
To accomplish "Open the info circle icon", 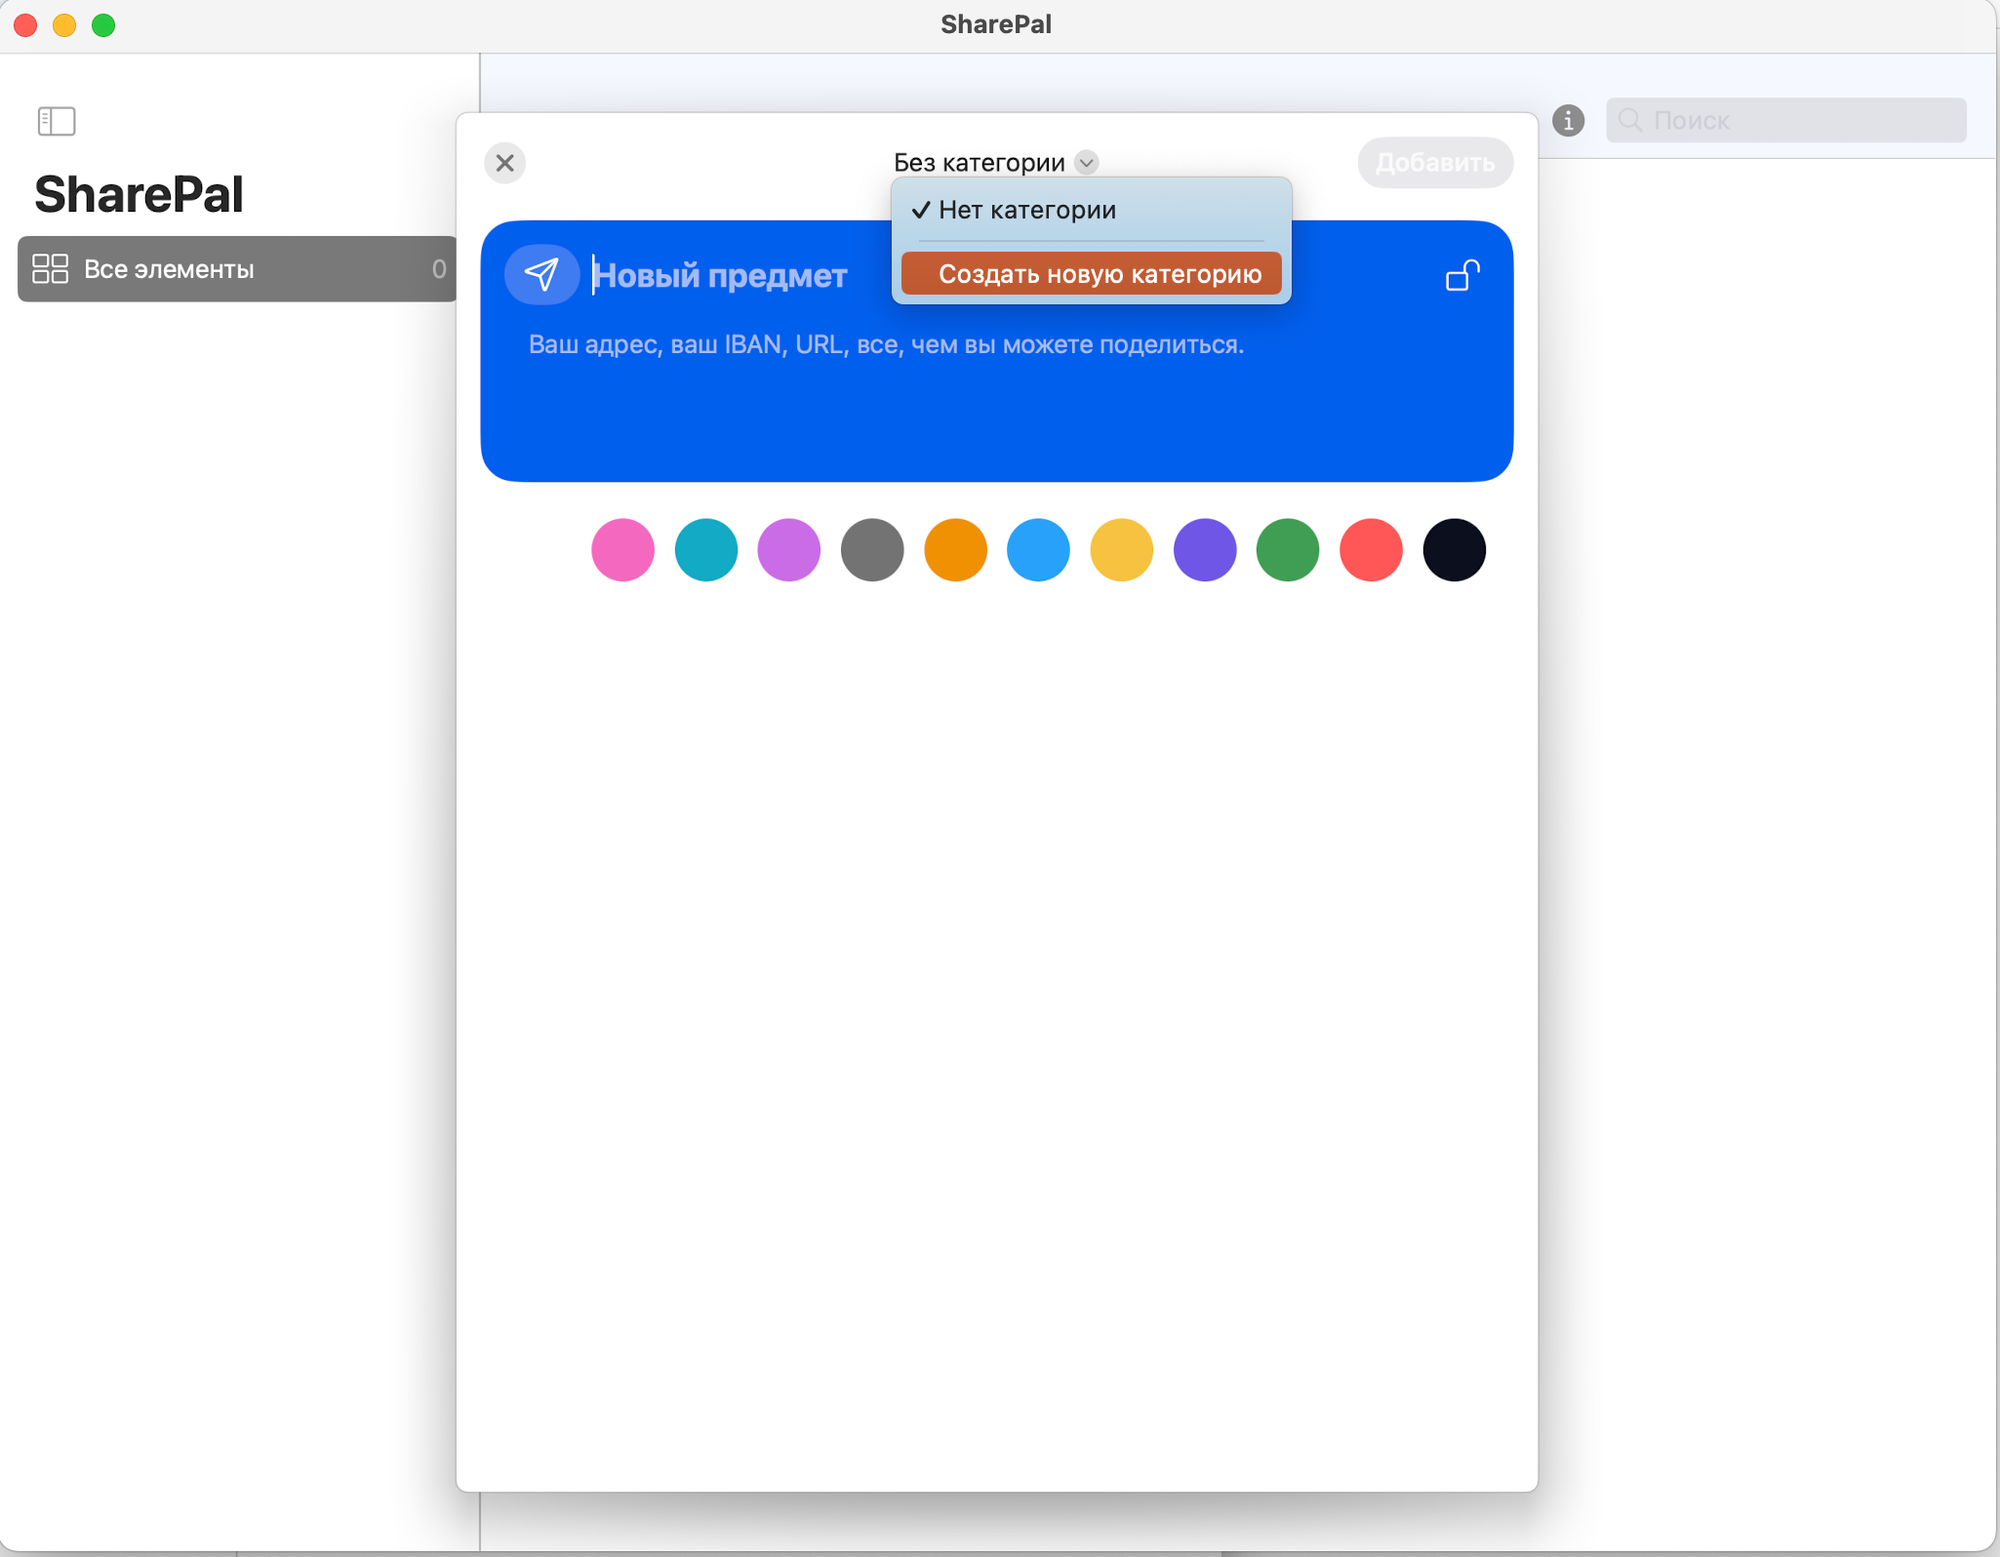I will click(1567, 121).
